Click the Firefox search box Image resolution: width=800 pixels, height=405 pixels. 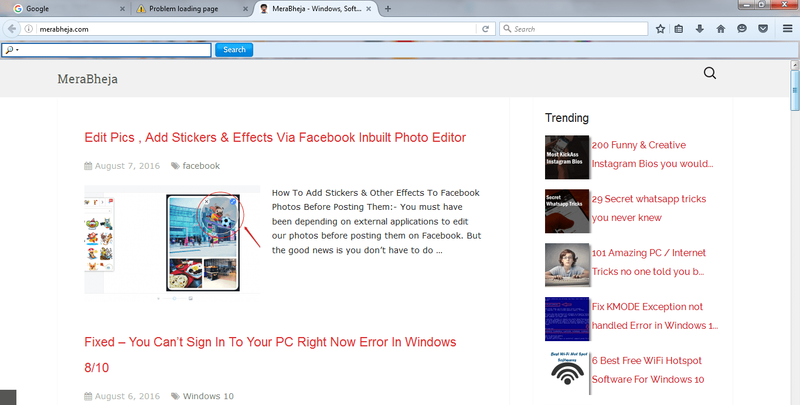coord(574,29)
